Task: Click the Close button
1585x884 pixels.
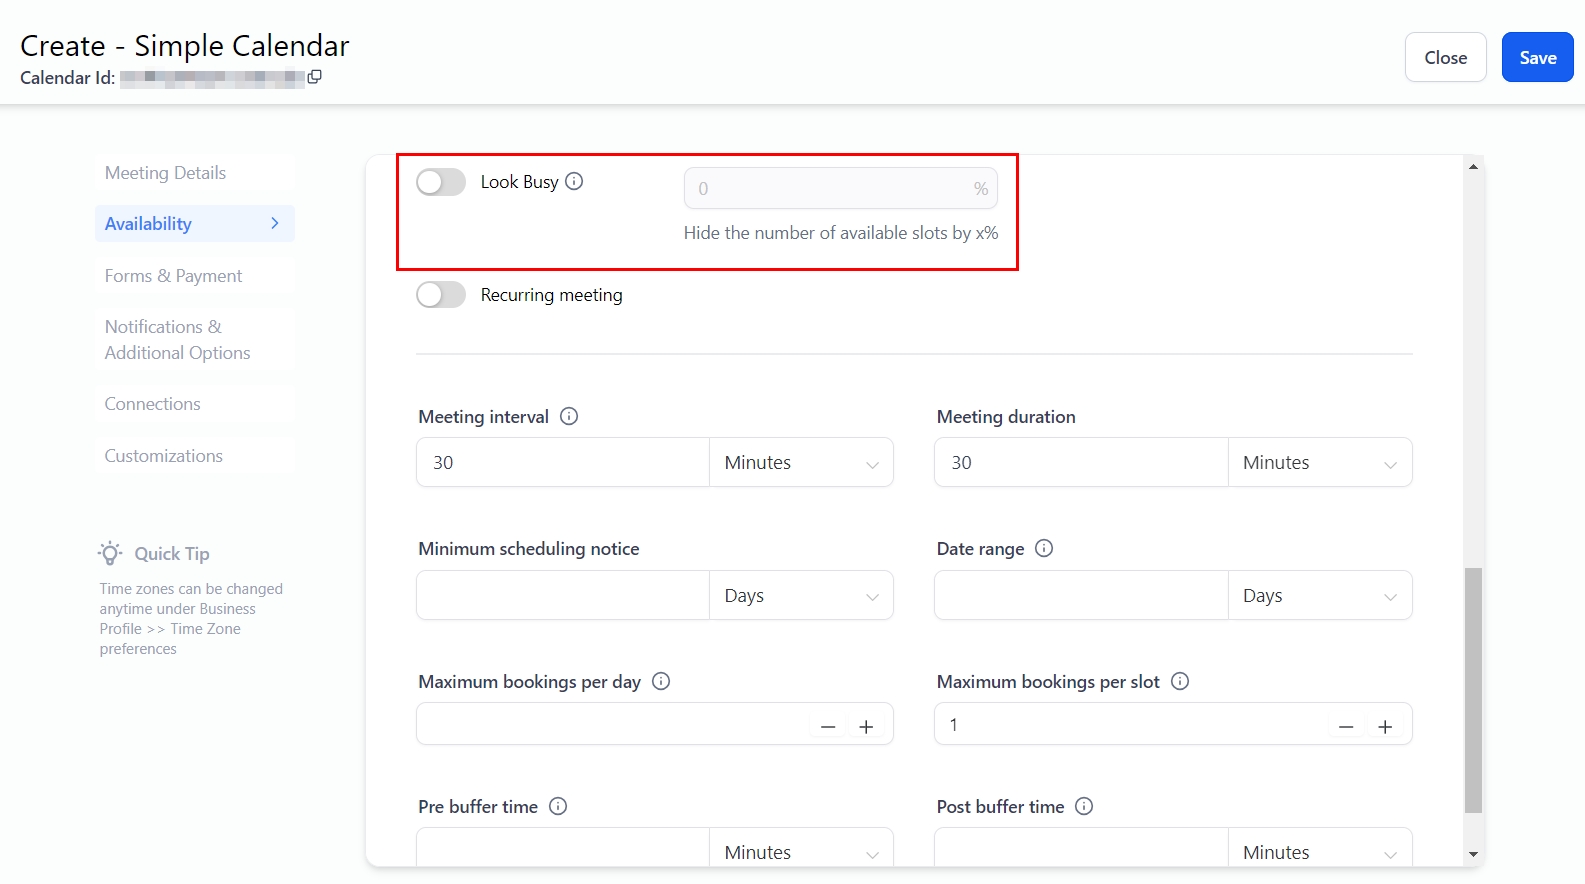Action: tap(1445, 58)
